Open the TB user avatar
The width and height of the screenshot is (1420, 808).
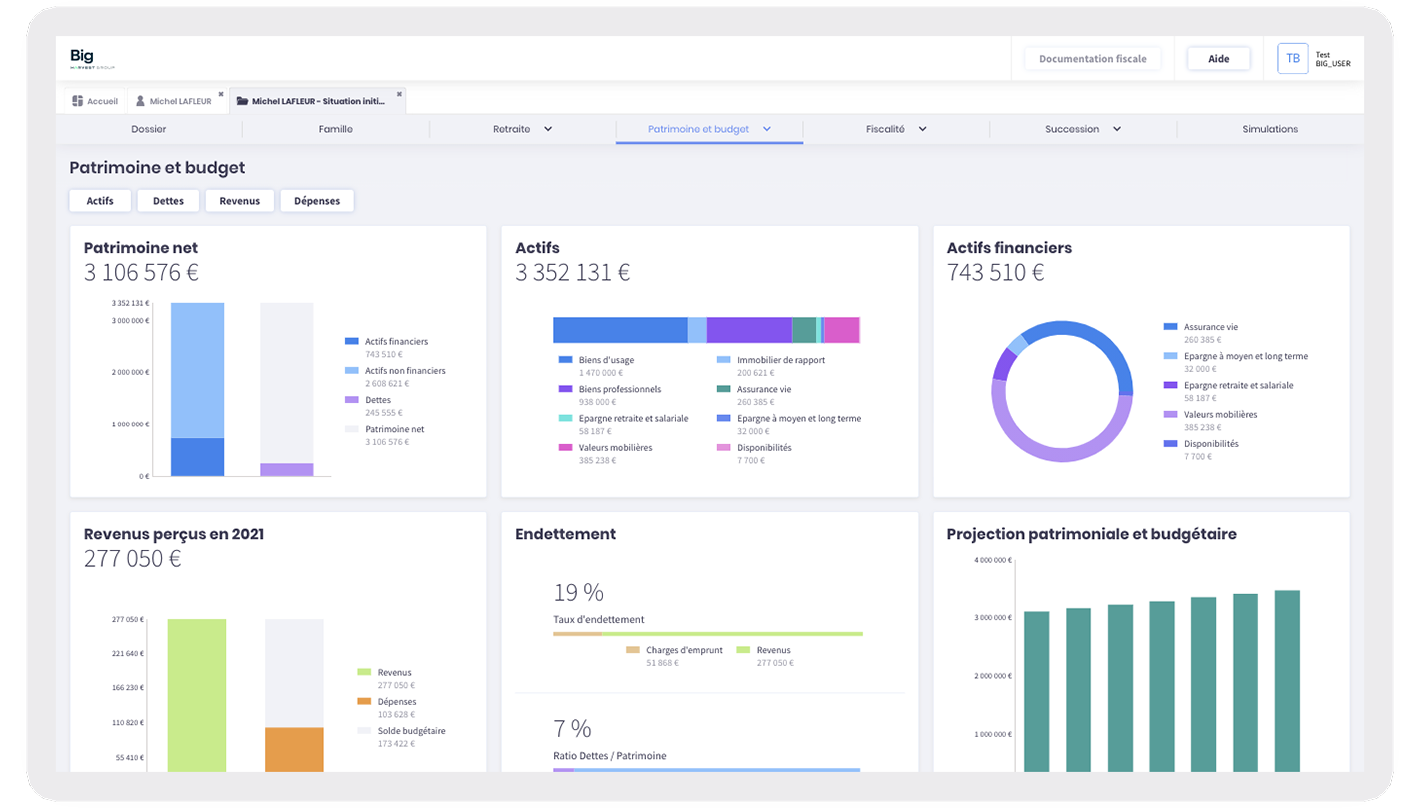pos(1292,59)
